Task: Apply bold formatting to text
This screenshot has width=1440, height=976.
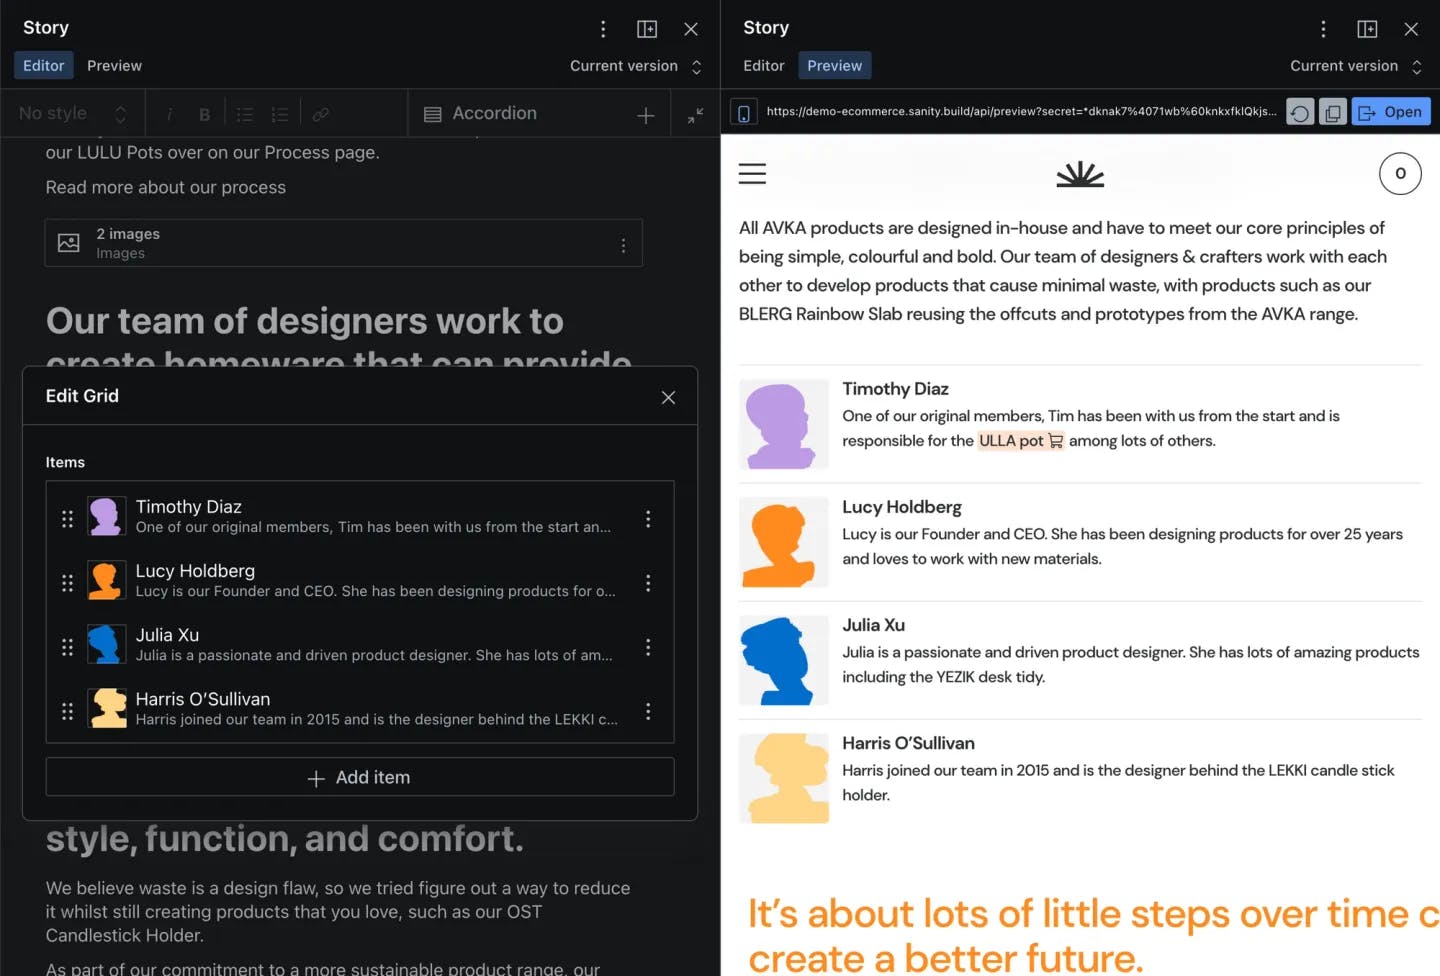Action: point(204,113)
